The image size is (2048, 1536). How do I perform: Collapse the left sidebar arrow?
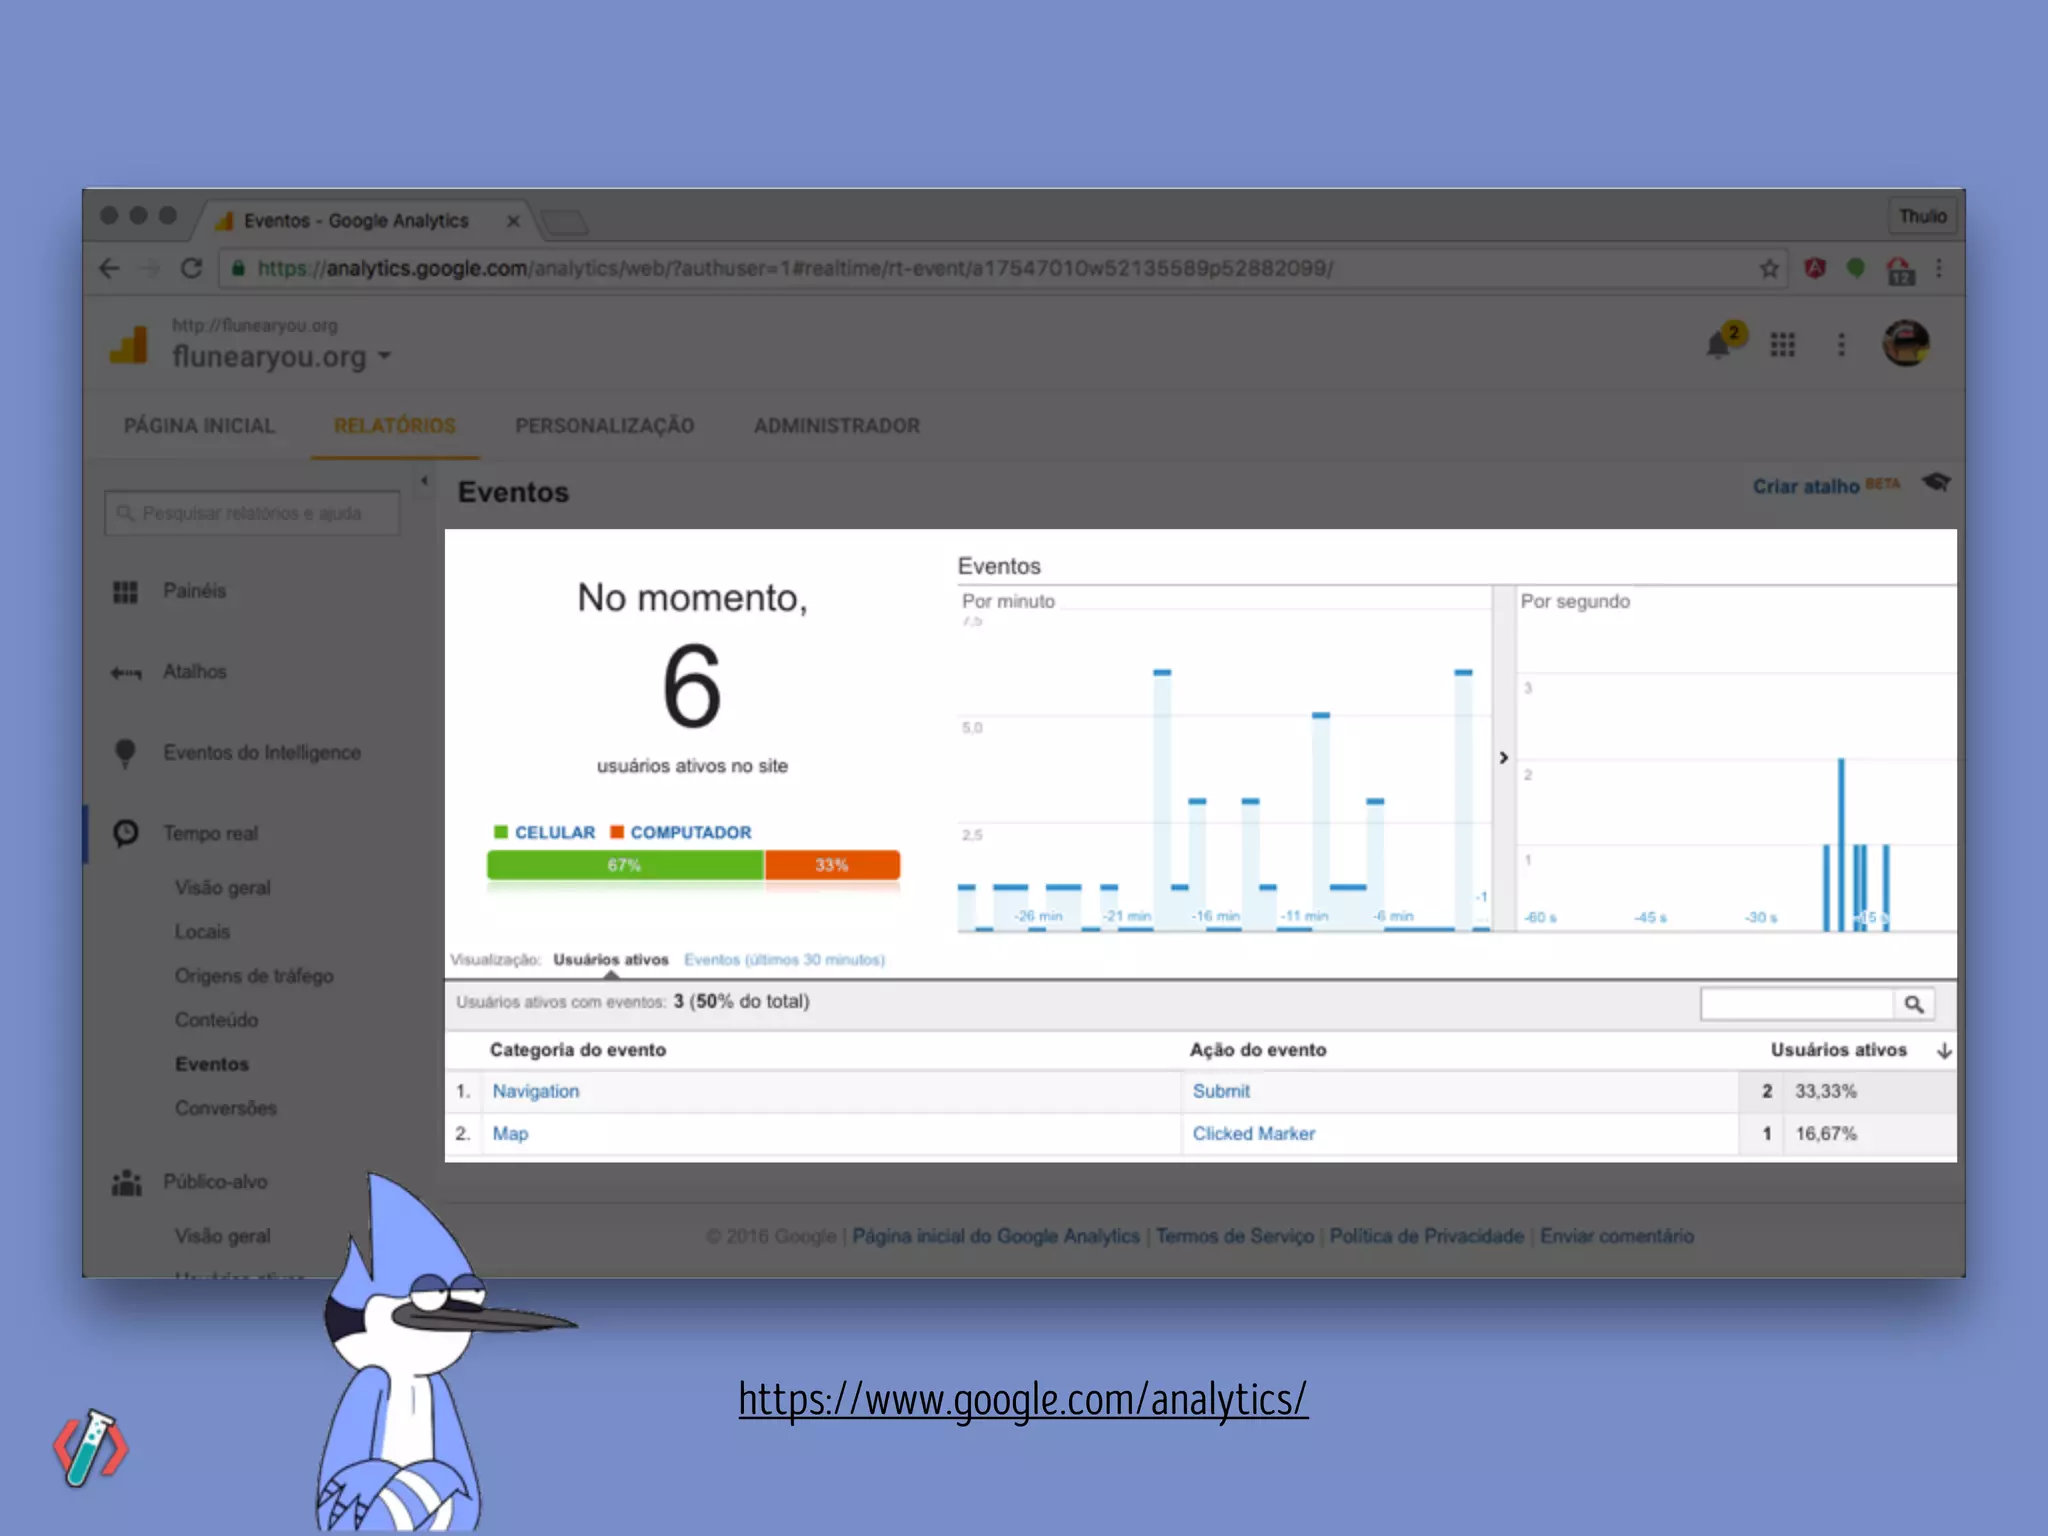425,481
